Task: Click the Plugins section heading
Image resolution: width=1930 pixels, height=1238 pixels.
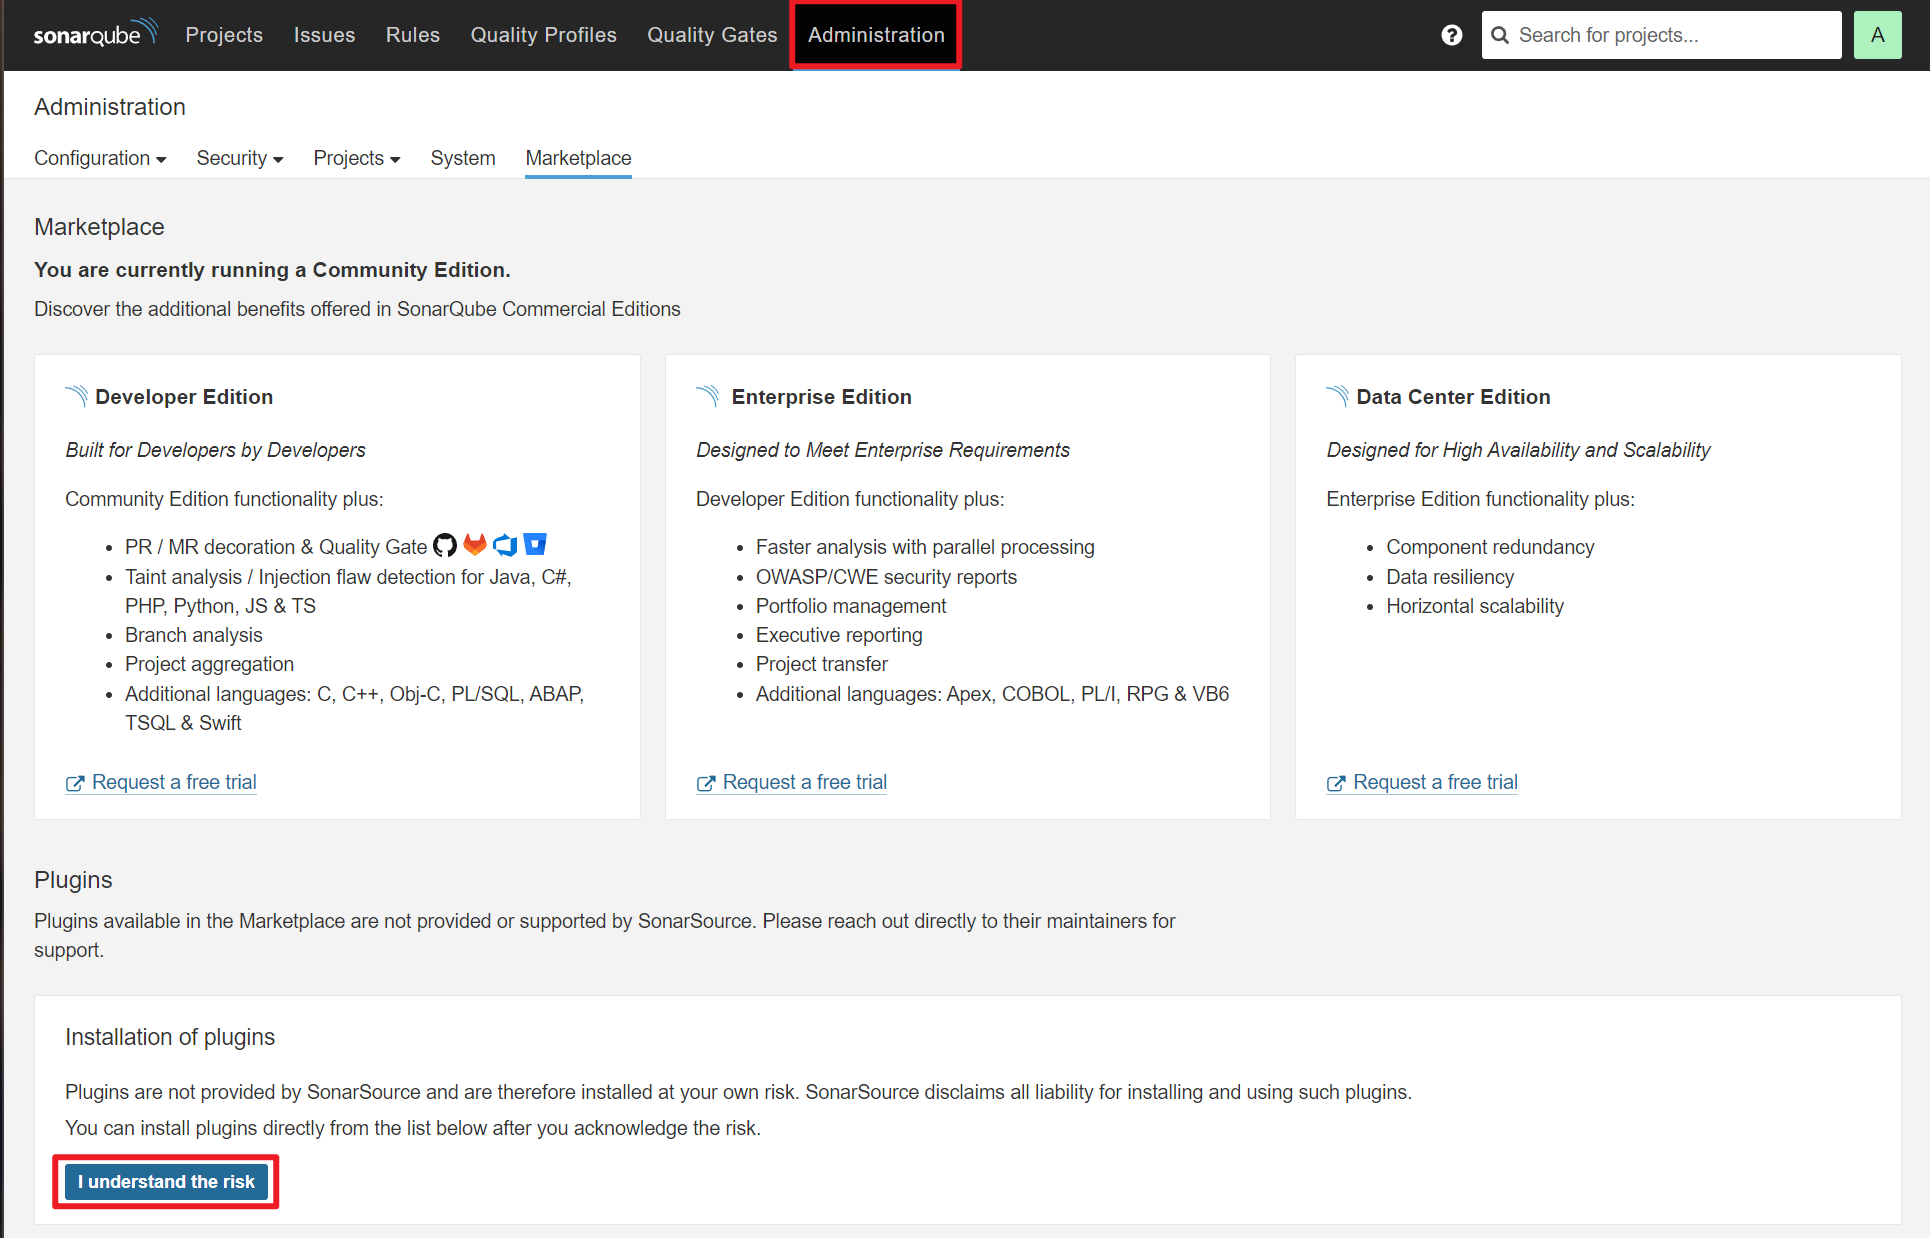Action: point(73,880)
